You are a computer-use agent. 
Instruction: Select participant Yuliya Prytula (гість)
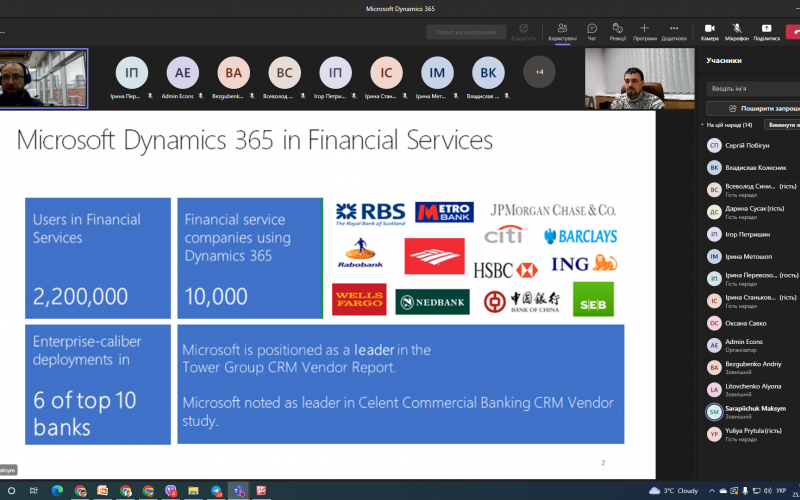click(753, 434)
